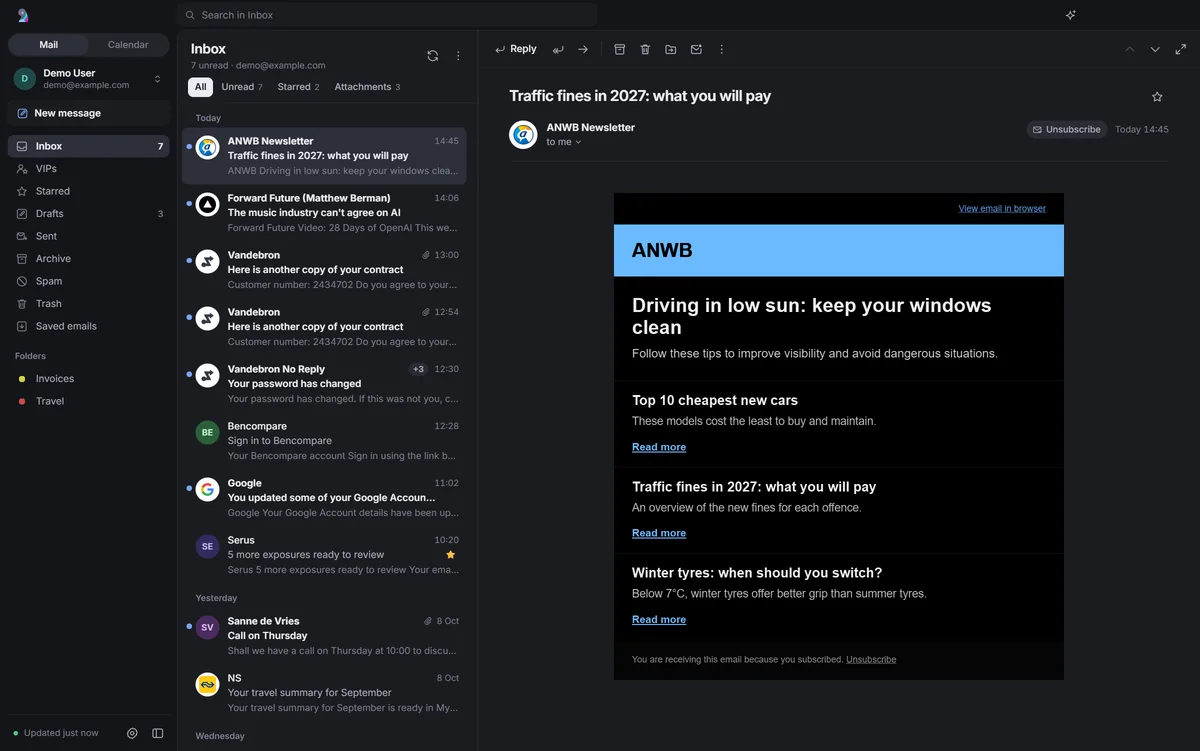Archive the open email via toolbar icon
The image size is (1200, 751).
point(619,49)
